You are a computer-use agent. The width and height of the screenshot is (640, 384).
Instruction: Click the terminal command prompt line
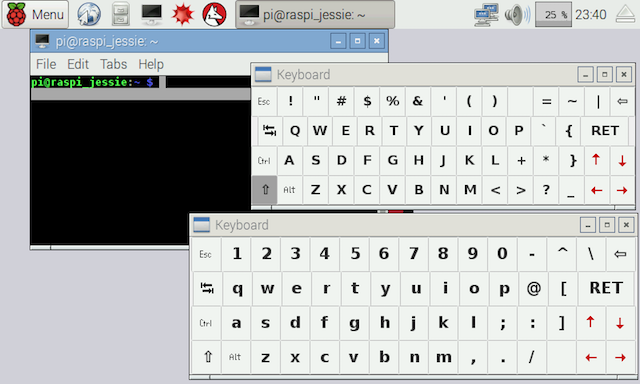[141, 82]
